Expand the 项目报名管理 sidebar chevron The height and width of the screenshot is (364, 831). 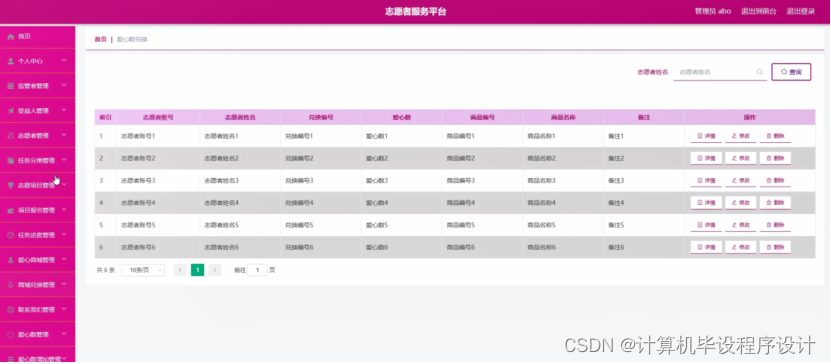tap(64, 210)
